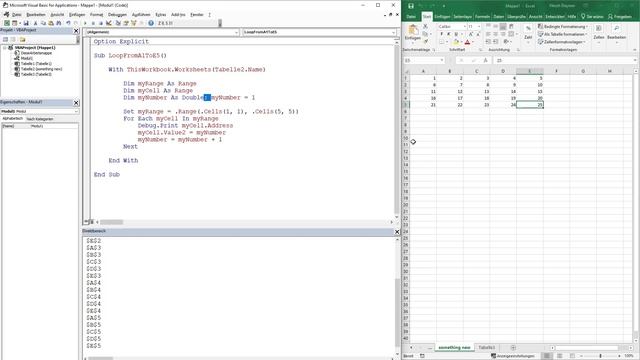This screenshot has height=360, width=640.
Task: Collapse the VBAProject (Mappe1) tree node
Action: click(x=5, y=48)
